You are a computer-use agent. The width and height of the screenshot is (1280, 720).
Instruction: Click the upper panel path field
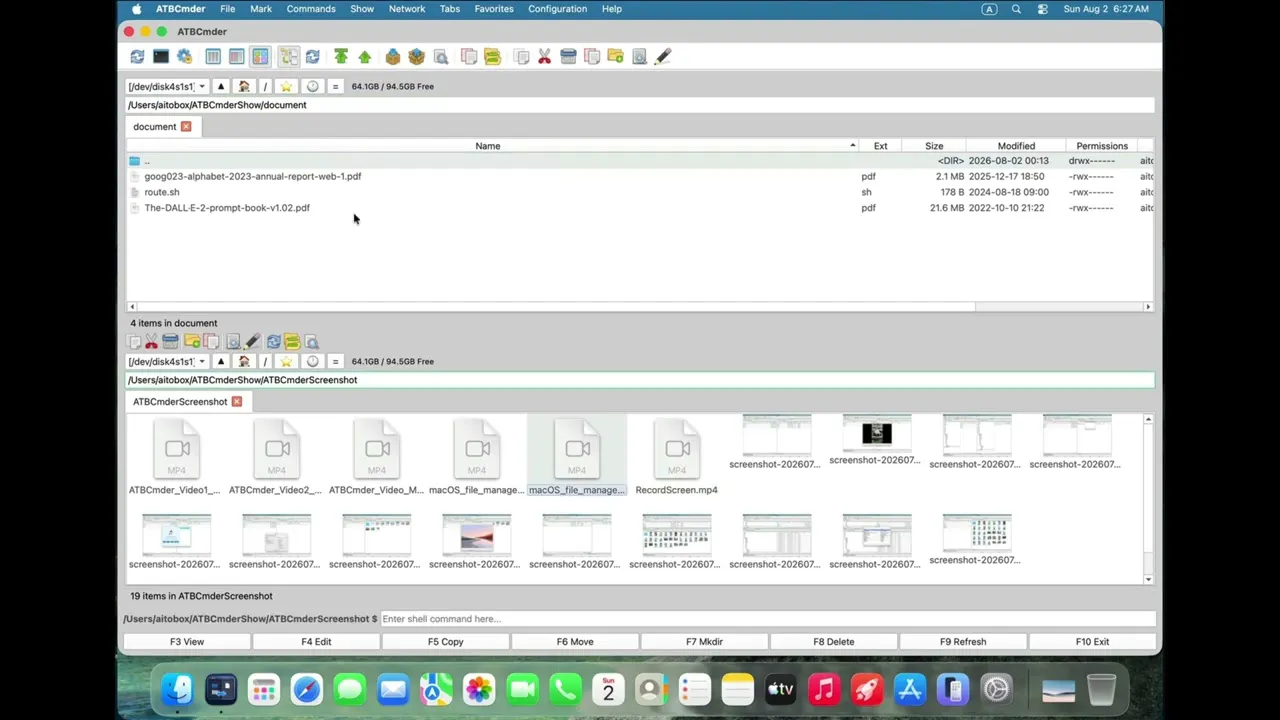pos(640,105)
